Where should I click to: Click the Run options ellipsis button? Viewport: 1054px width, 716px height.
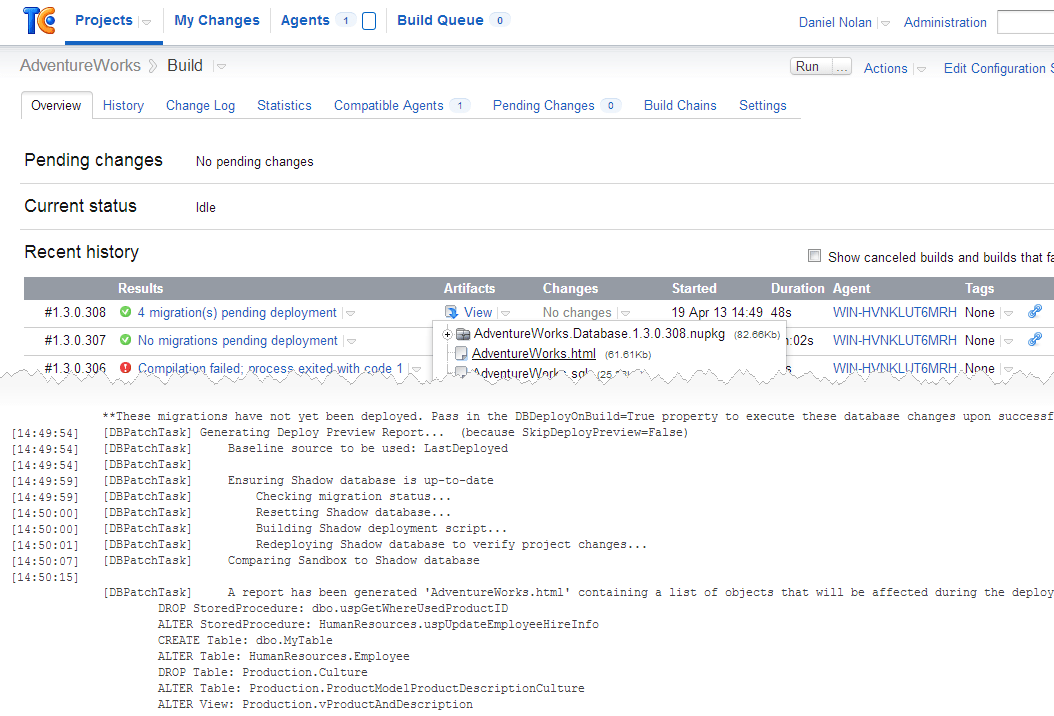click(842, 67)
